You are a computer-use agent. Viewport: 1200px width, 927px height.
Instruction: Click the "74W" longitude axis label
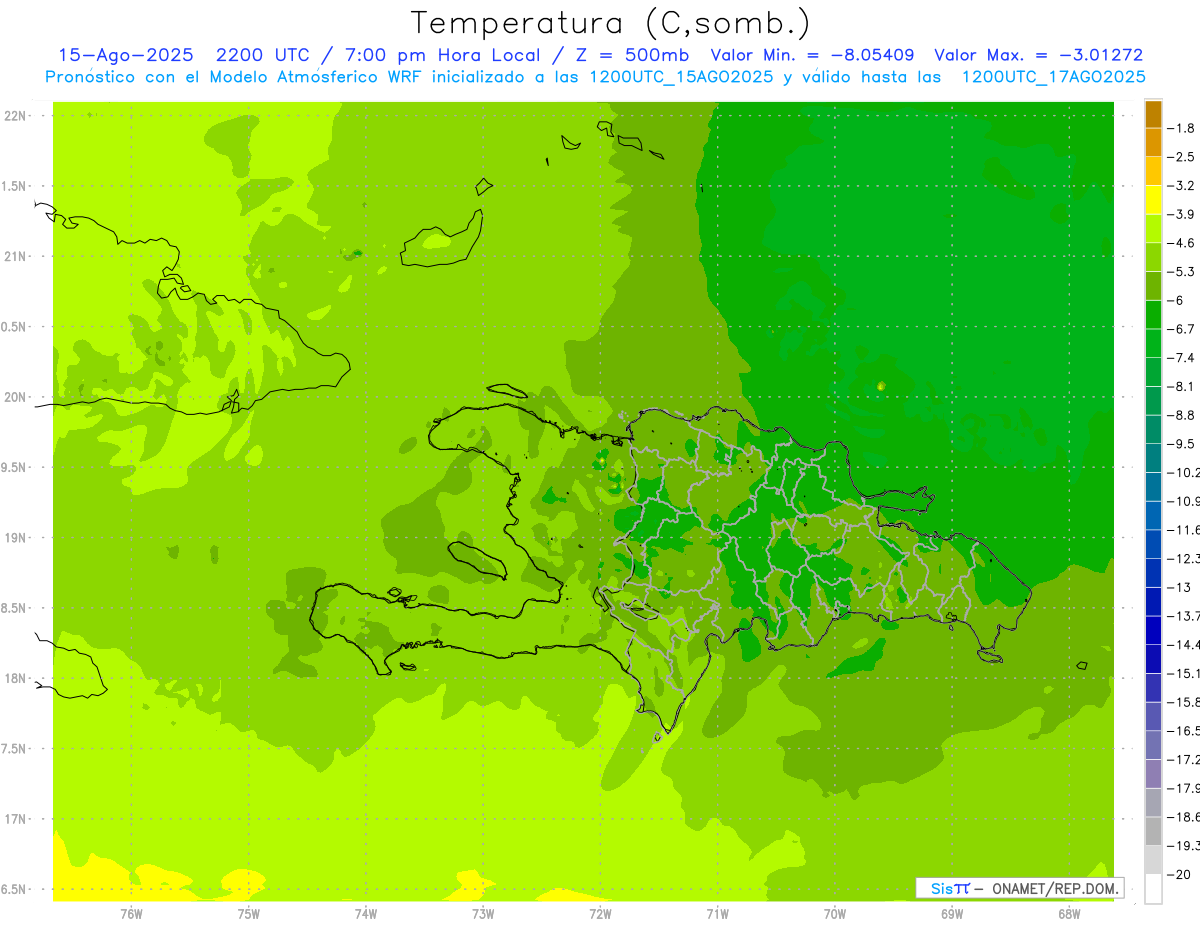pyautogui.click(x=366, y=913)
